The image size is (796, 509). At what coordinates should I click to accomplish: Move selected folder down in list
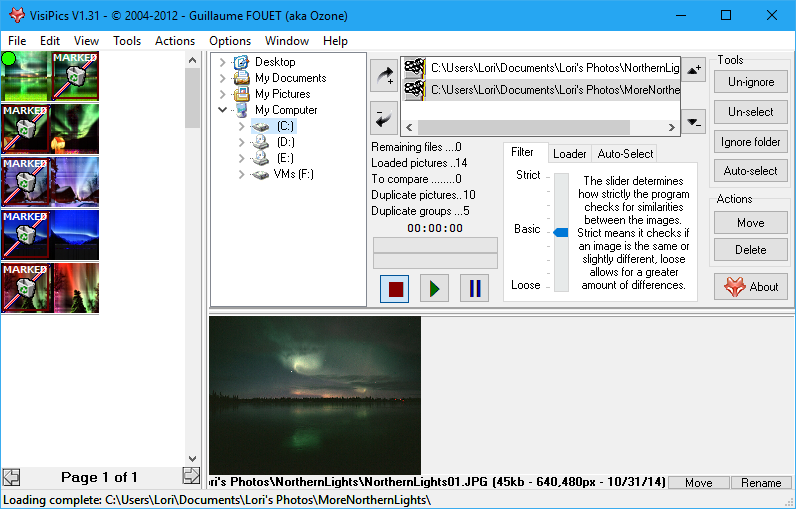click(x=696, y=123)
